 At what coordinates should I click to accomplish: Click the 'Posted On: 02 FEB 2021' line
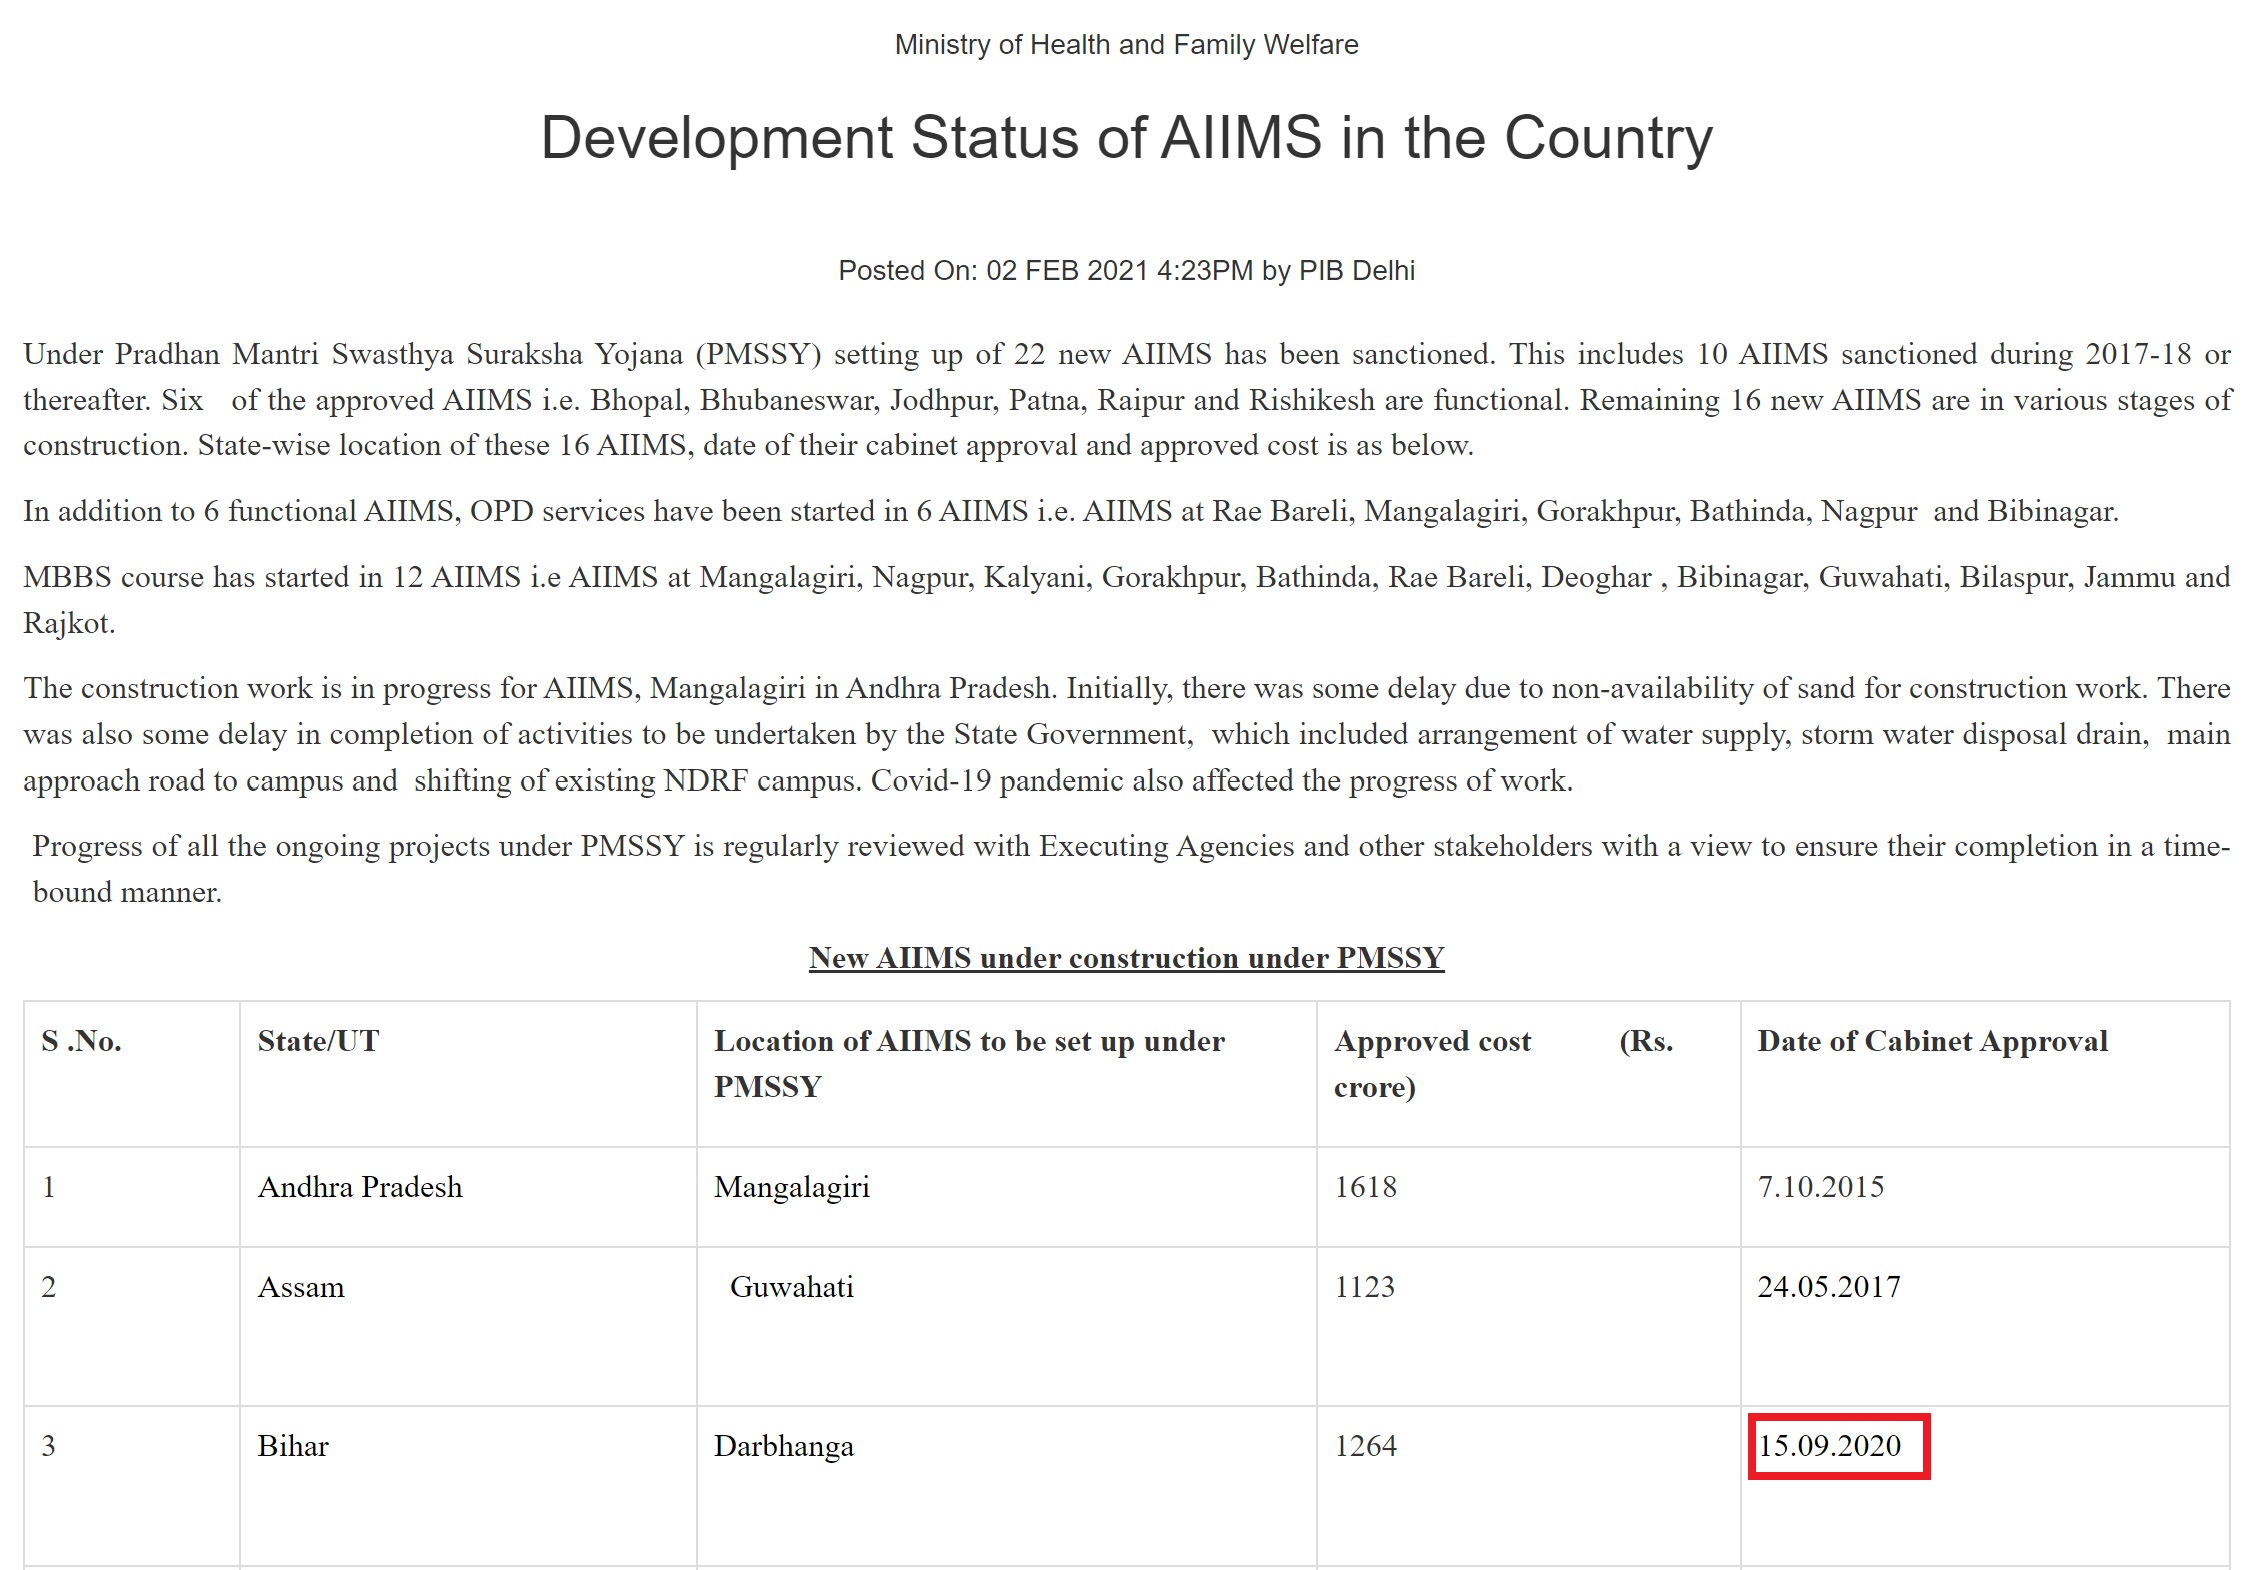(1126, 271)
